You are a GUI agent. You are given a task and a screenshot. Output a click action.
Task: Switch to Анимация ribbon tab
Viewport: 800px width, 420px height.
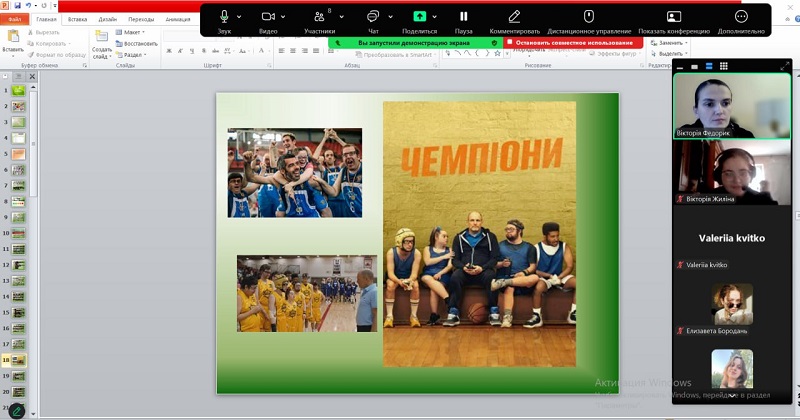(x=178, y=19)
